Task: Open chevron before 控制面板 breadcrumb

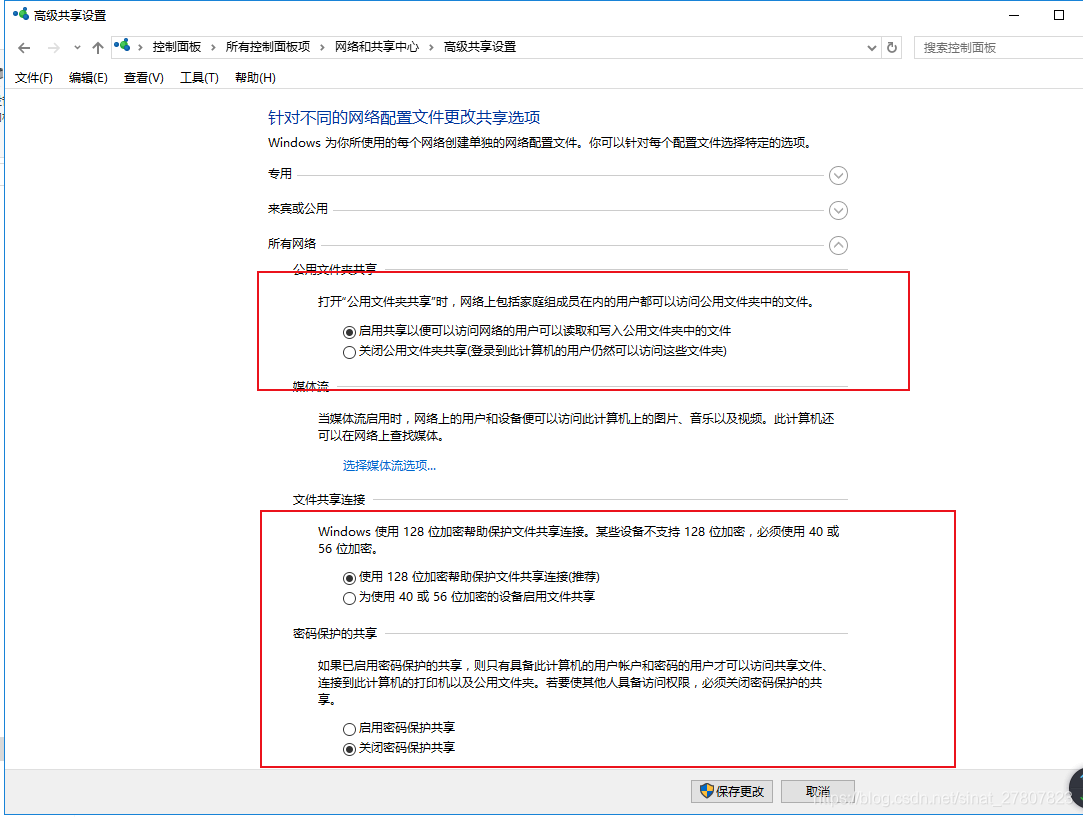Action: tap(140, 47)
